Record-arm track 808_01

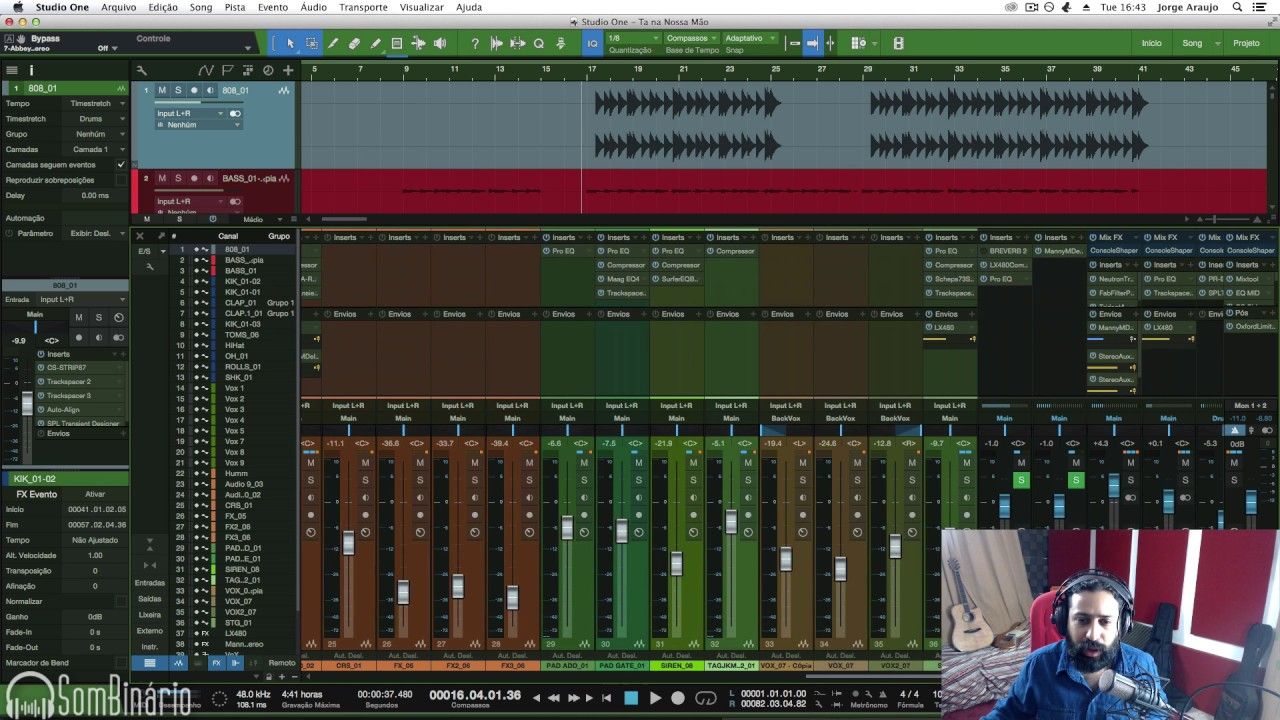tap(195, 90)
